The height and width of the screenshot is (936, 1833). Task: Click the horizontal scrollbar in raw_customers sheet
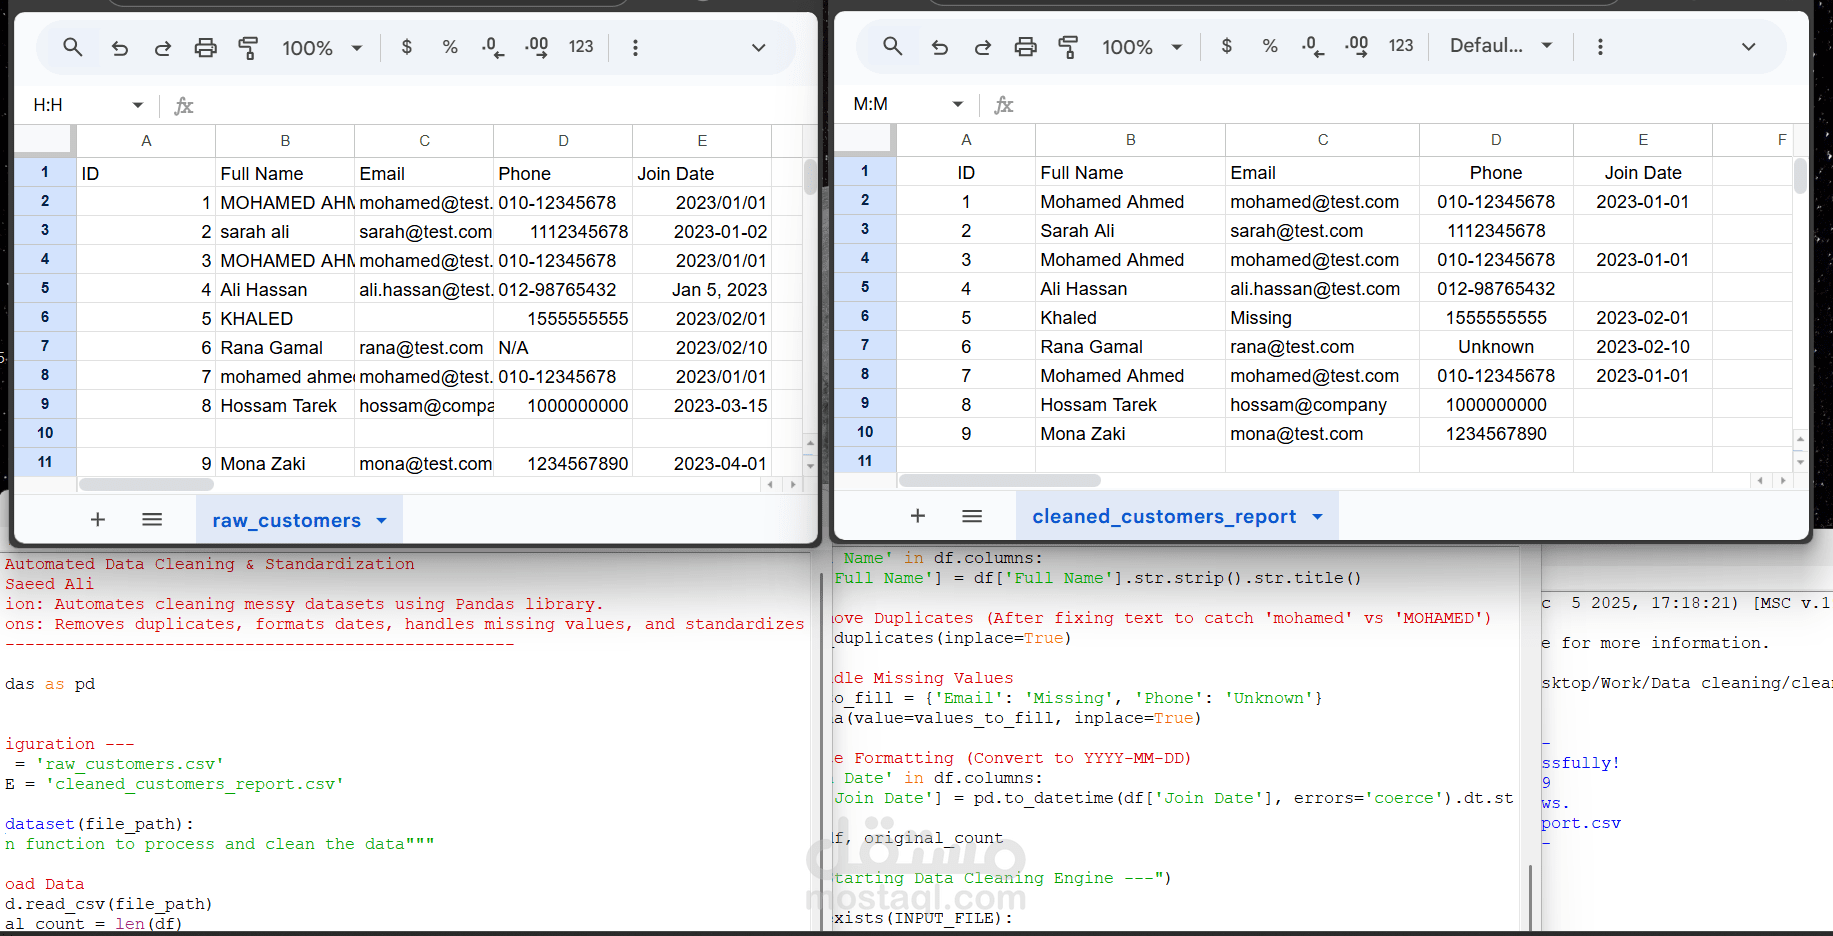point(146,484)
